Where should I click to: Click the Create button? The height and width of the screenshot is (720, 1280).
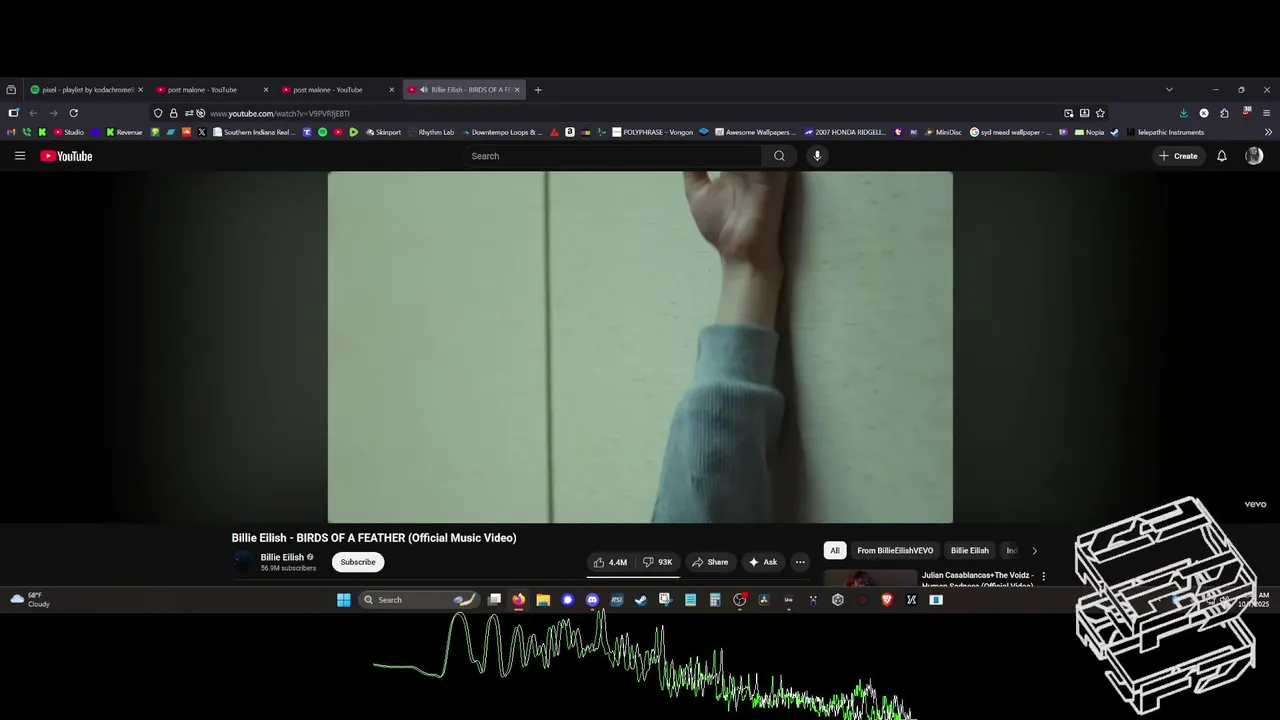1178,156
